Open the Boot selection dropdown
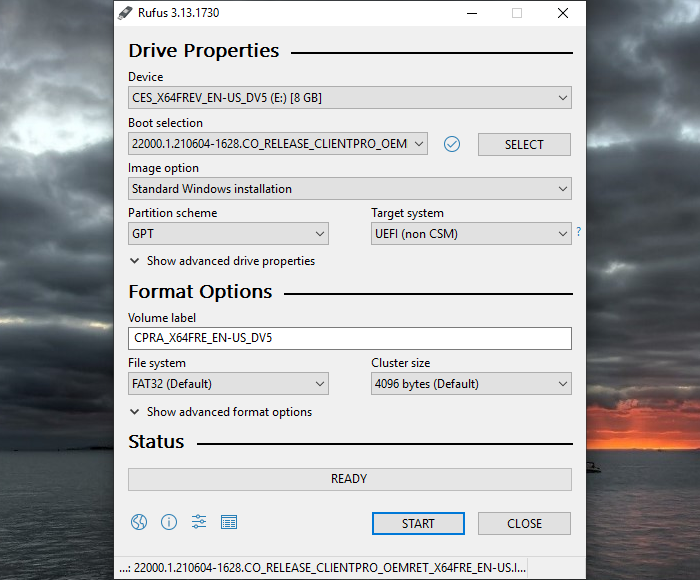The height and width of the screenshot is (580, 700). pos(278,144)
